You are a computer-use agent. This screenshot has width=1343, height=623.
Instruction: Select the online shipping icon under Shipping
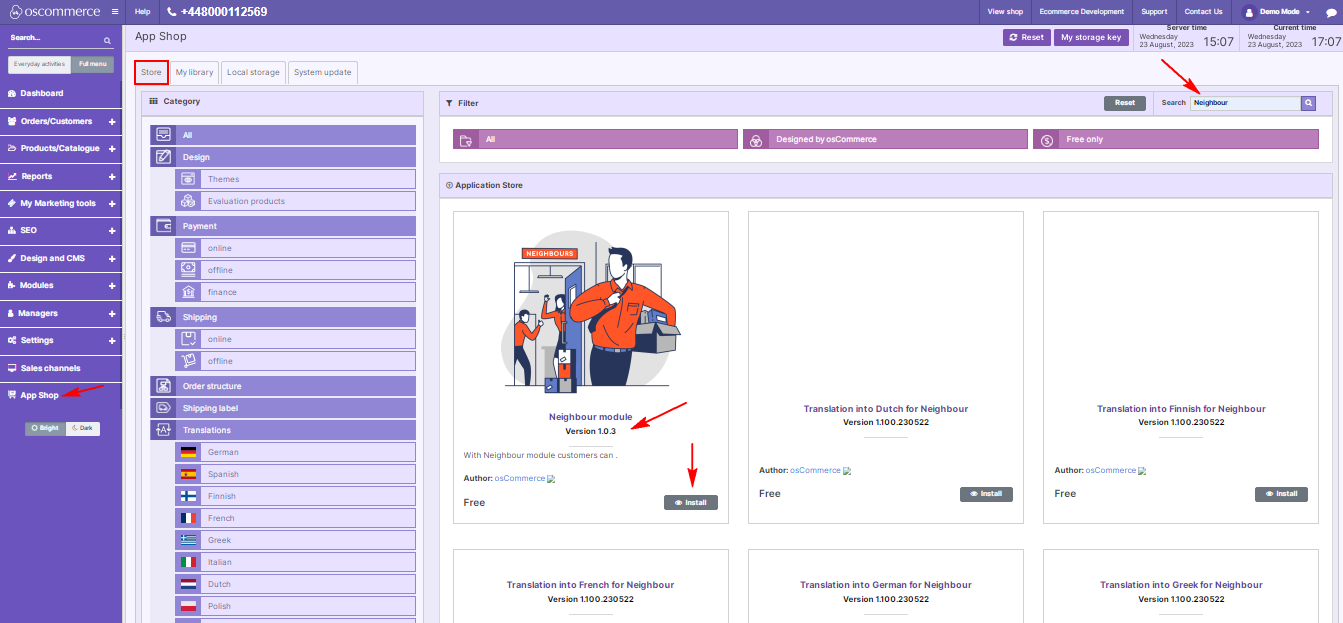pos(188,339)
